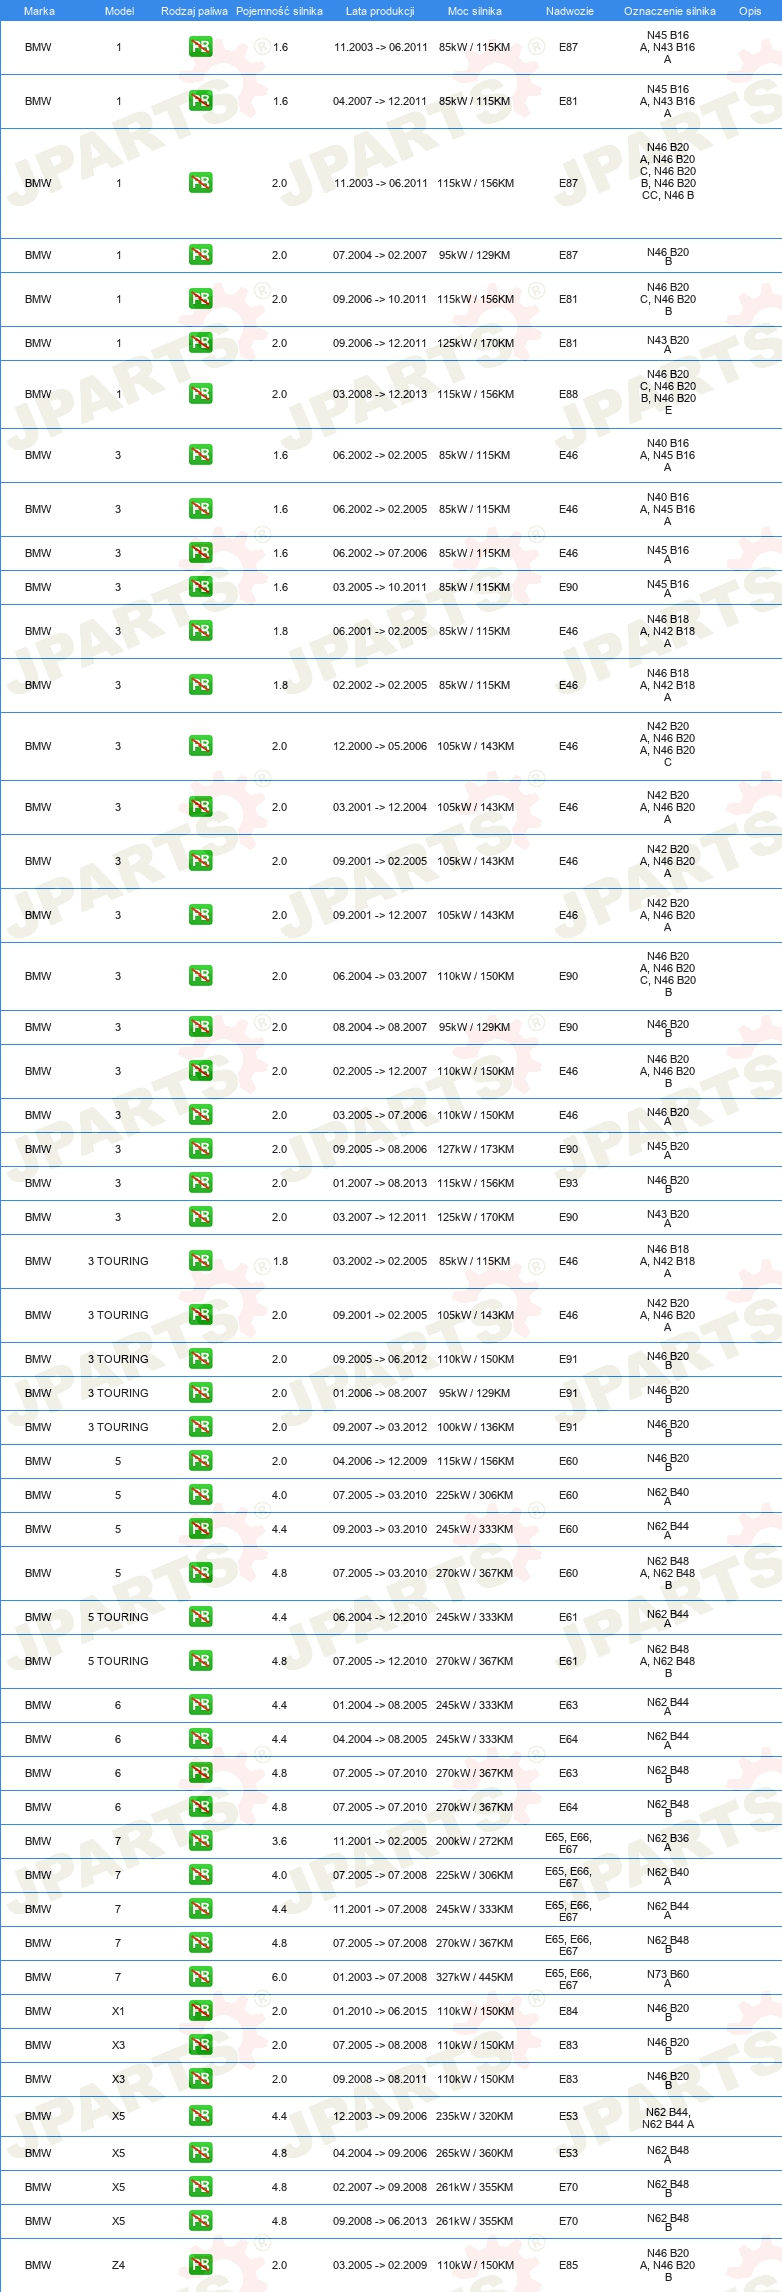This screenshot has width=782, height=2292.
Task: Select the N62 B44, N62 B44 A engine cell
Action: coord(668,2117)
